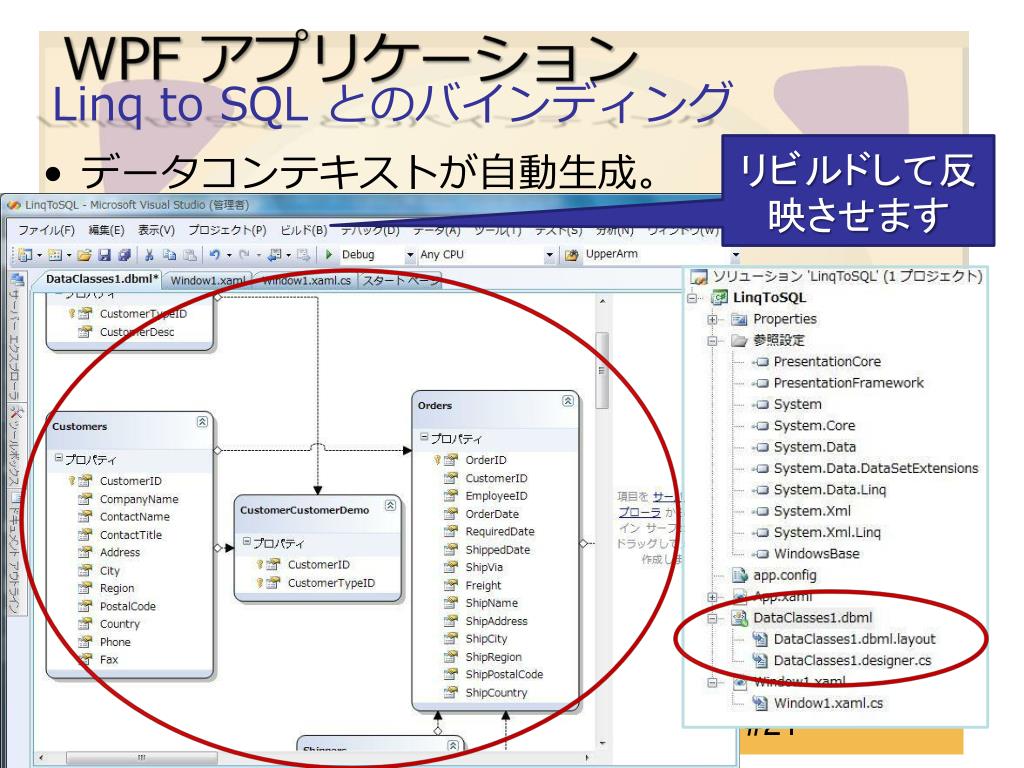This screenshot has height=768, width=1024.
Task: Click the DataClasses1.dbml file icon
Action: coord(739,618)
